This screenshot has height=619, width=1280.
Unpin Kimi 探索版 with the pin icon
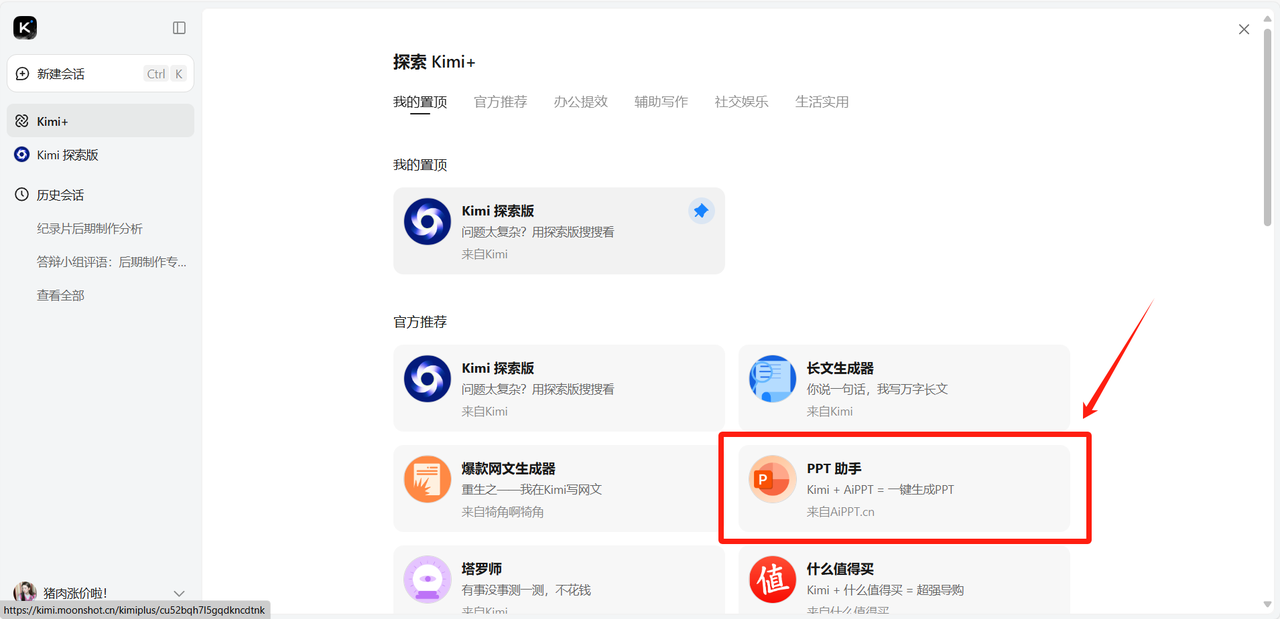coord(701,211)
